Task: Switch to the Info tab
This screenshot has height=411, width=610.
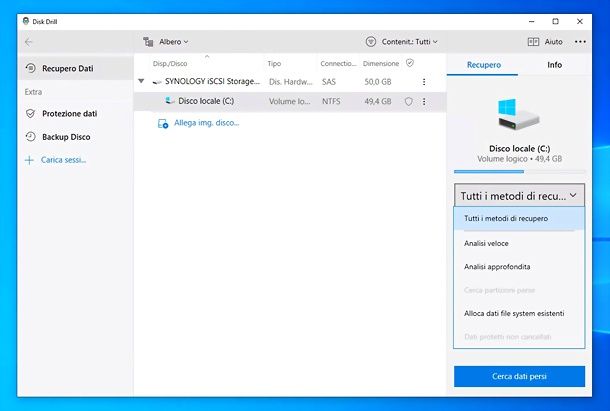Action: [x=554, y=65]
